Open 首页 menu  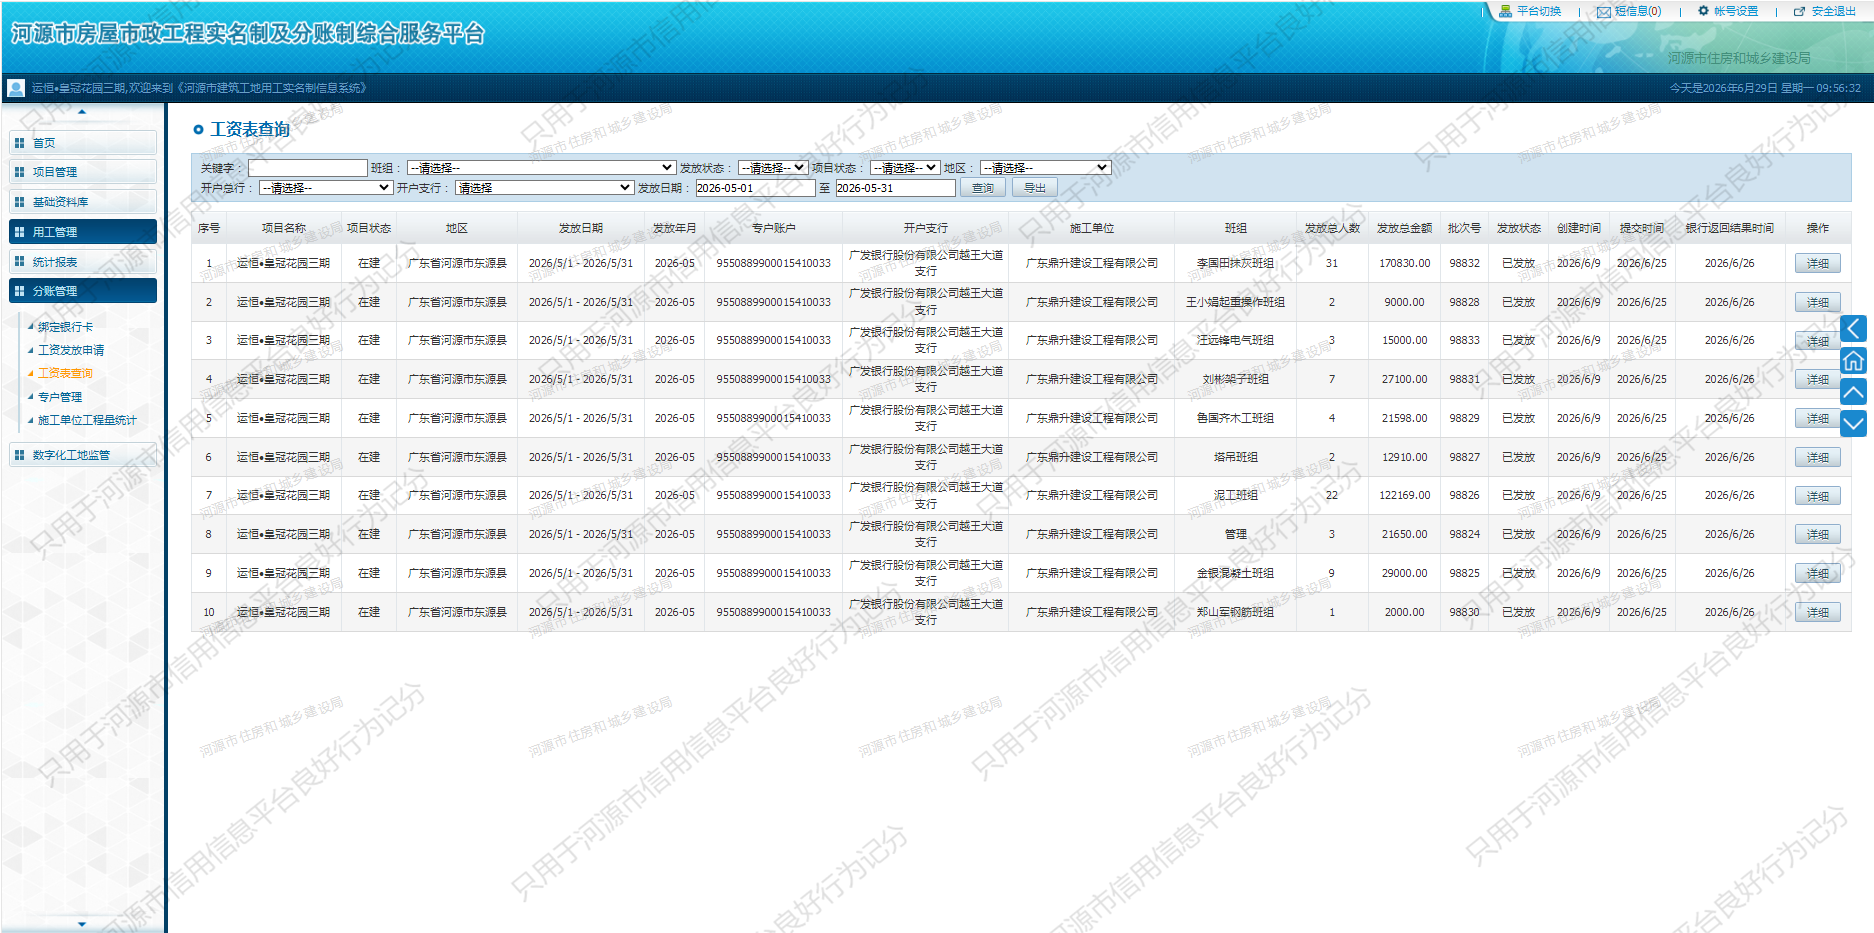83,143
